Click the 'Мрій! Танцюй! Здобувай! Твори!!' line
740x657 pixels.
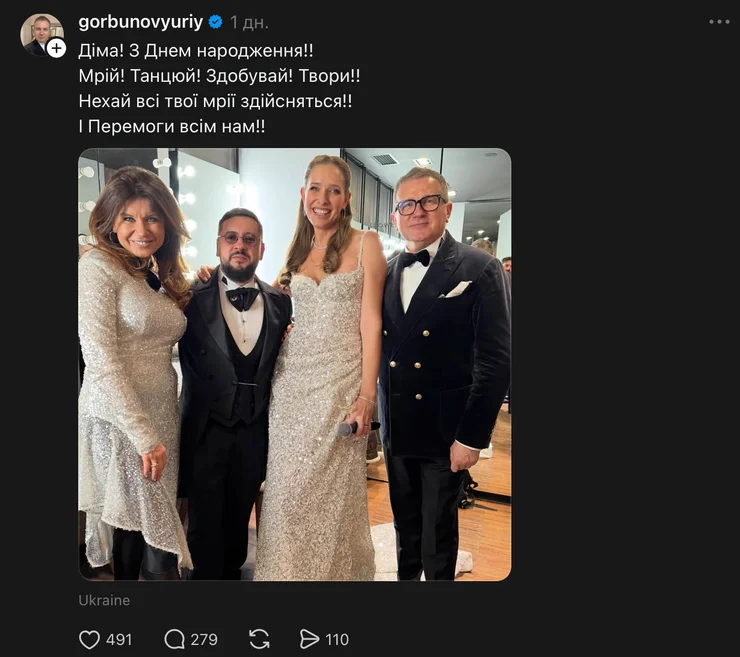coord(219,75)
